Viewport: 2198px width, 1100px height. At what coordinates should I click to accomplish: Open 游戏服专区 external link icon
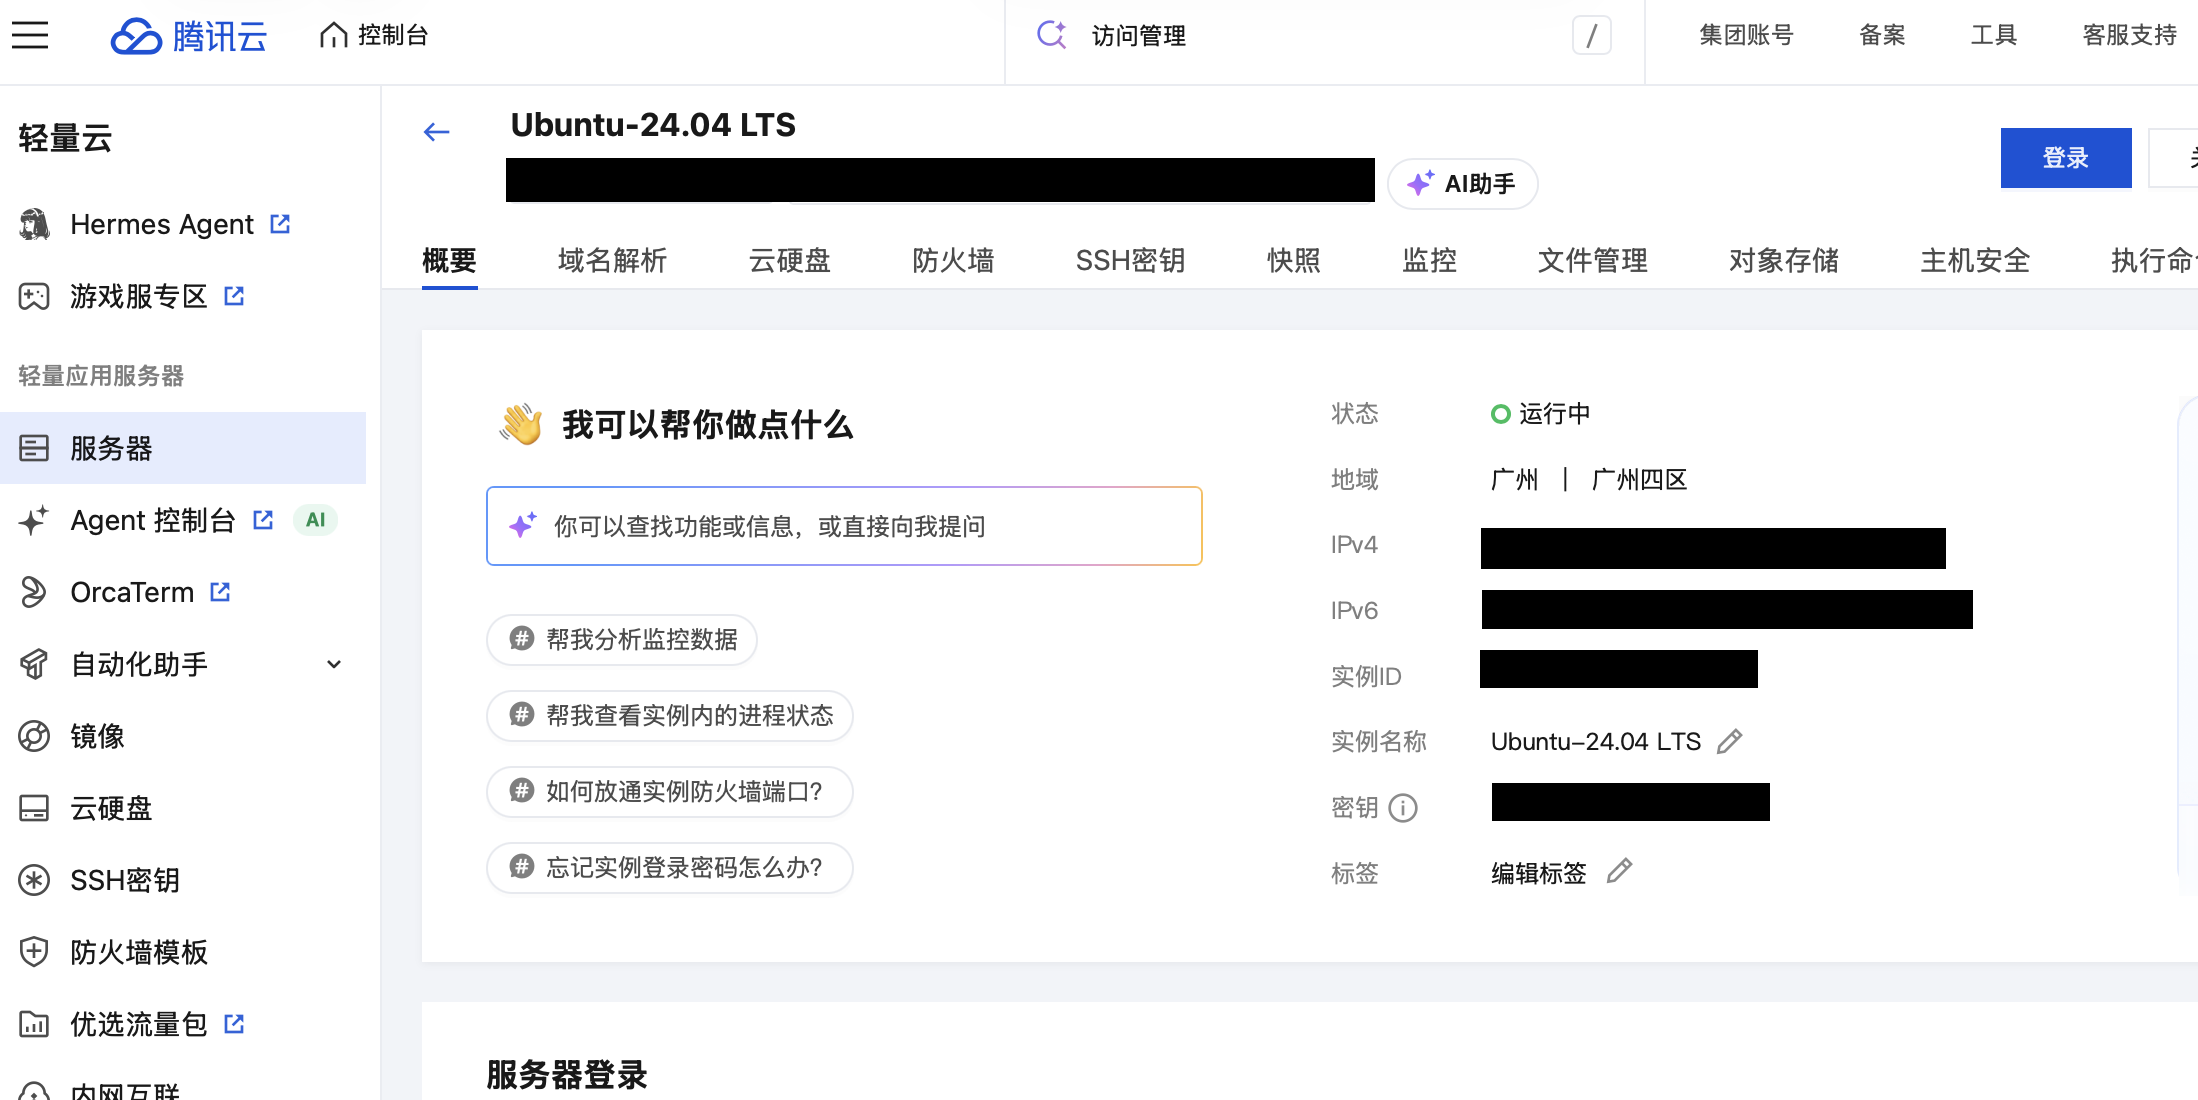click(234, 296)
